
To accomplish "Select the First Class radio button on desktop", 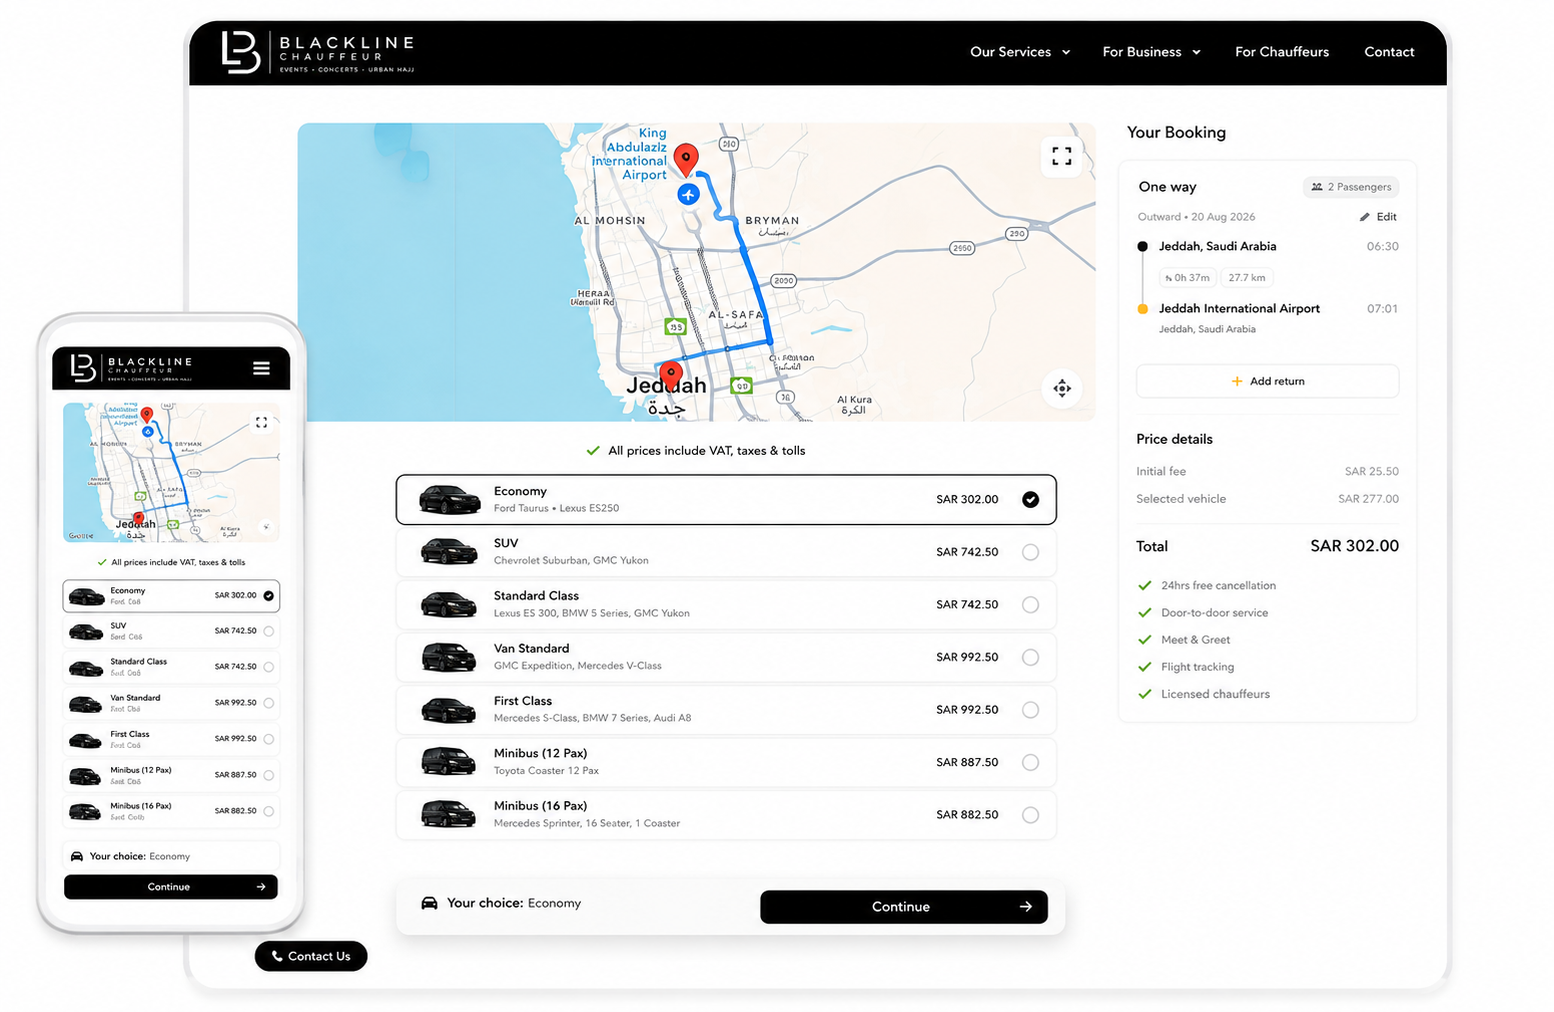I will tap(1031, 709).
